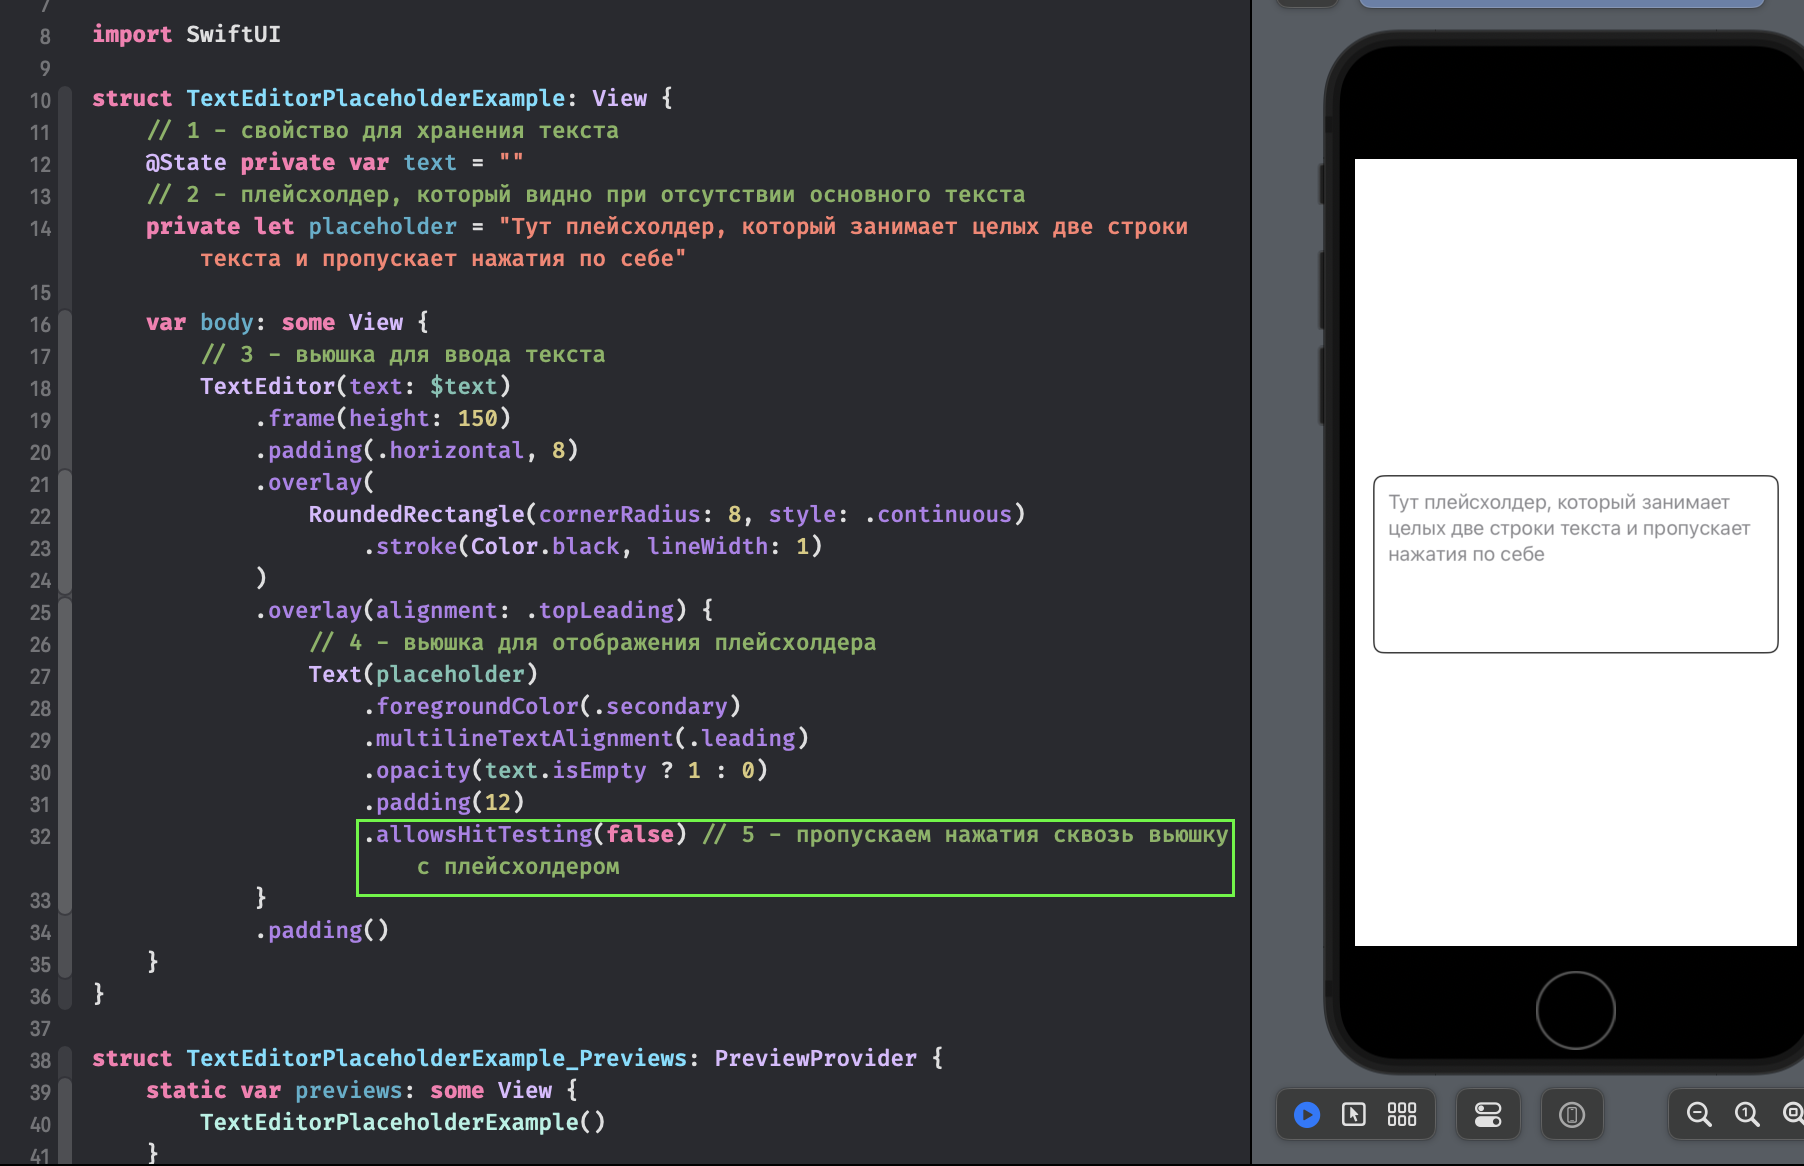This screenshot has height=1166, width=1804.
Task: Zoom out the preview canvas
Action: pos(1698,1114)
